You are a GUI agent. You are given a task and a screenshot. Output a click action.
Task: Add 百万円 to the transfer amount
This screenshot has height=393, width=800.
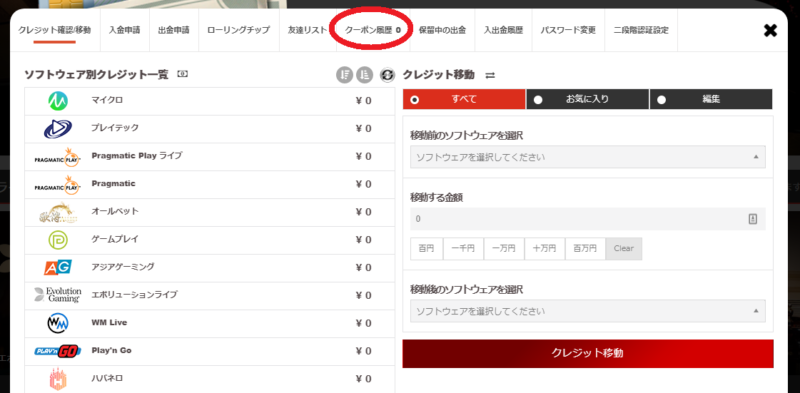pos(585,249)
